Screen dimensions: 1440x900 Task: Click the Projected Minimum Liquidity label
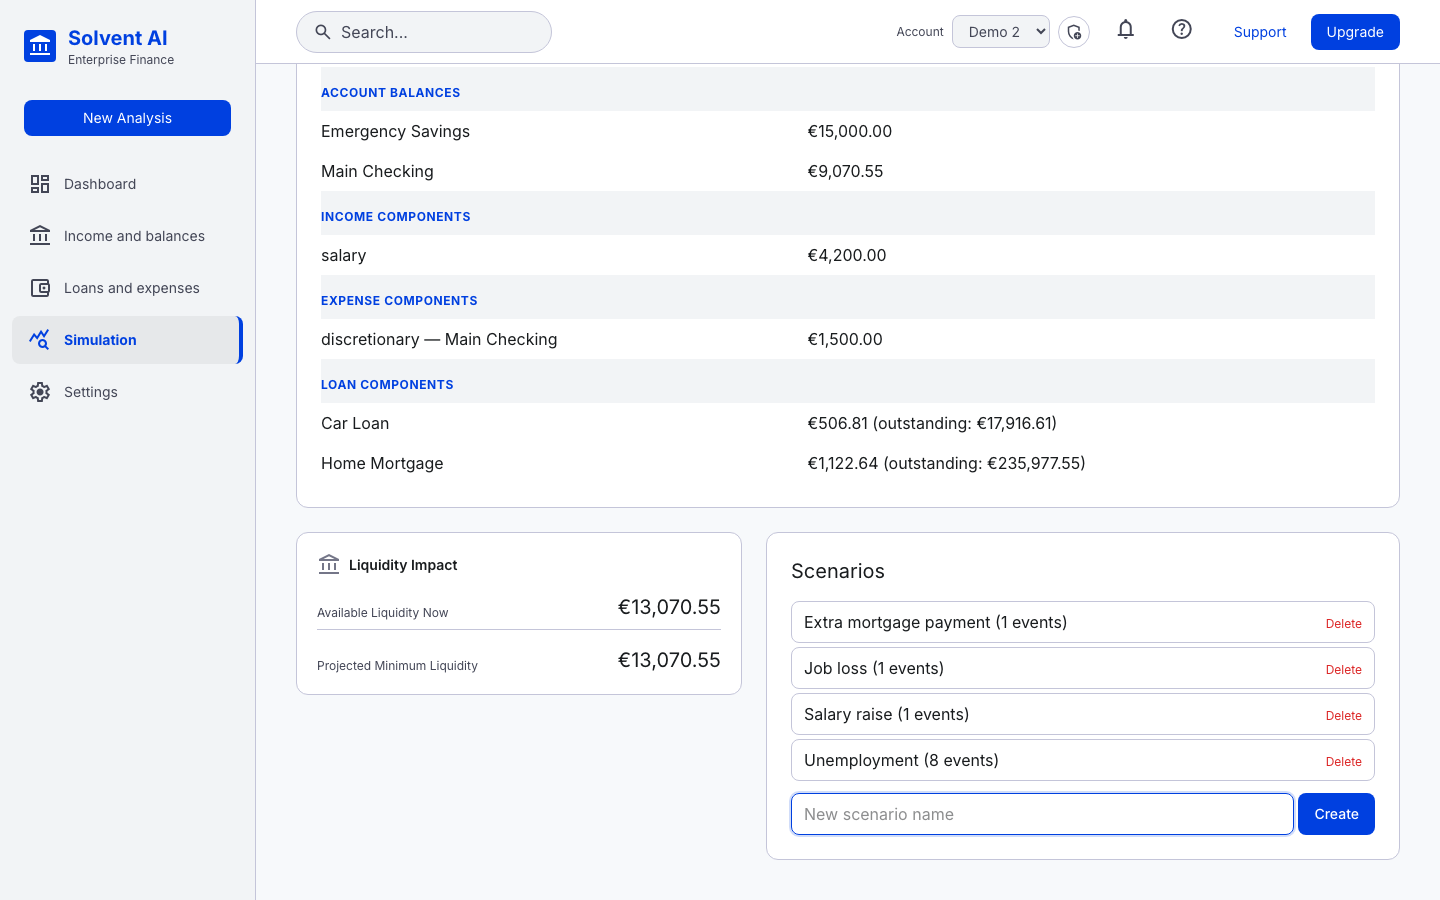click(x=397, y=666)
